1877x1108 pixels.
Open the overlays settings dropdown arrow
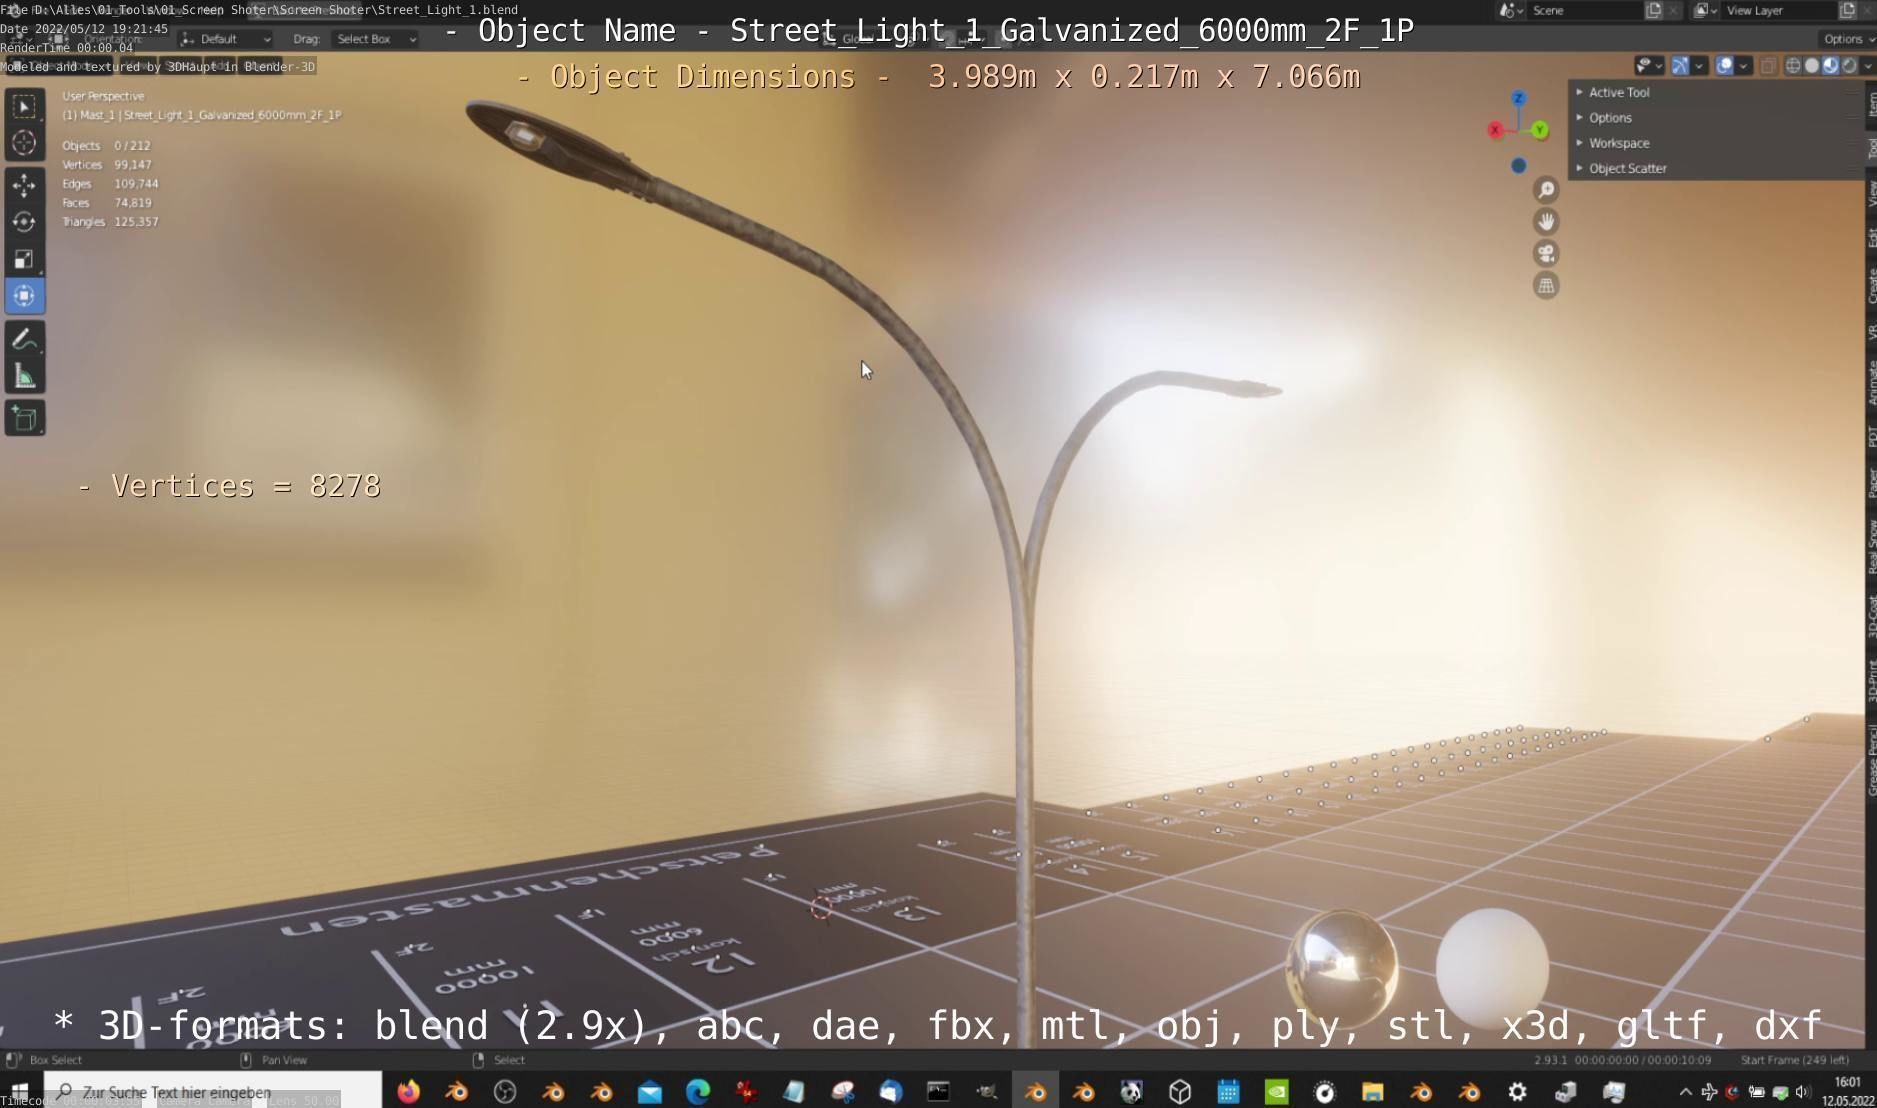1743,66
